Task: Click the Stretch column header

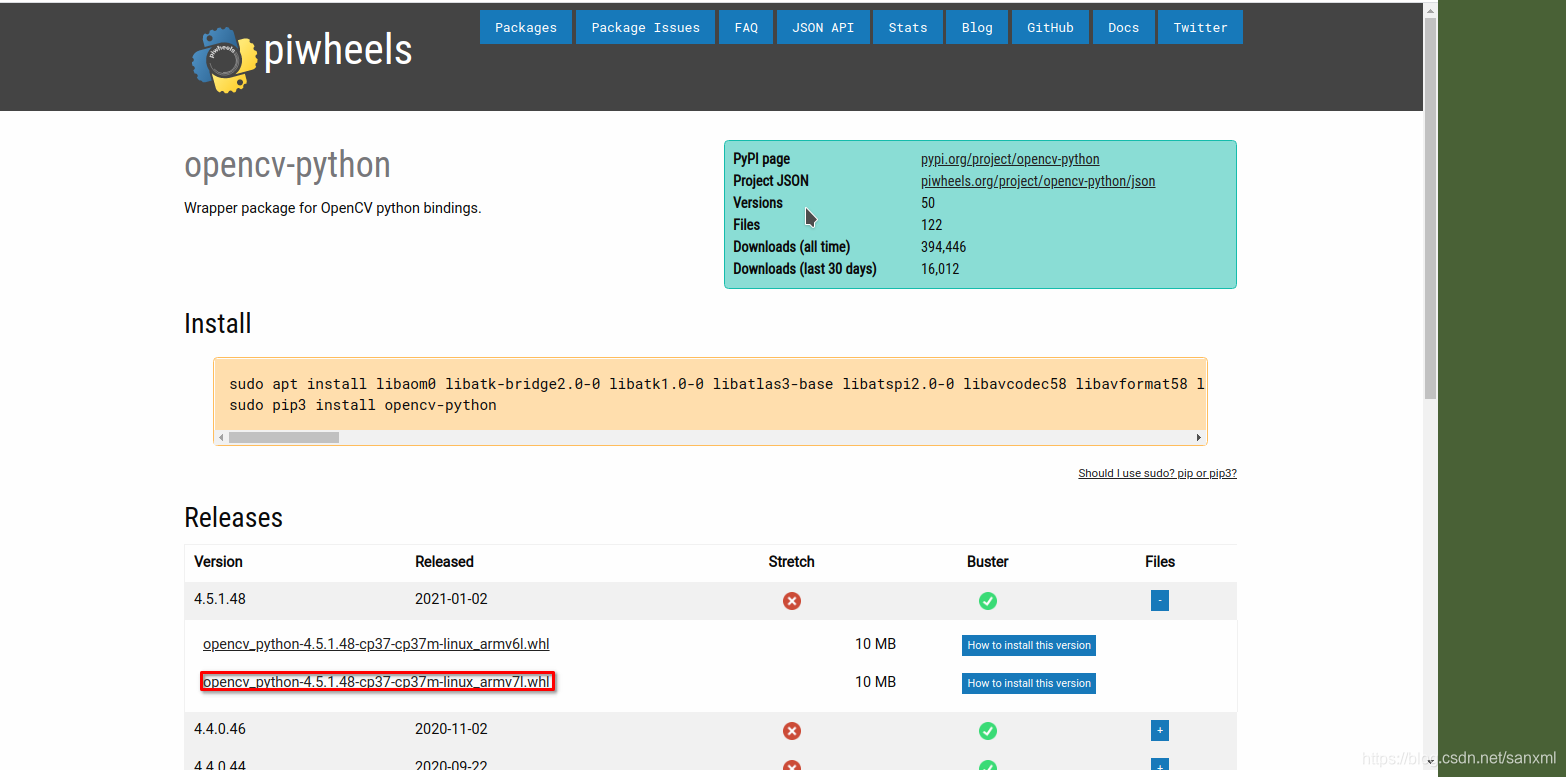Action: (x=792, y=562)
